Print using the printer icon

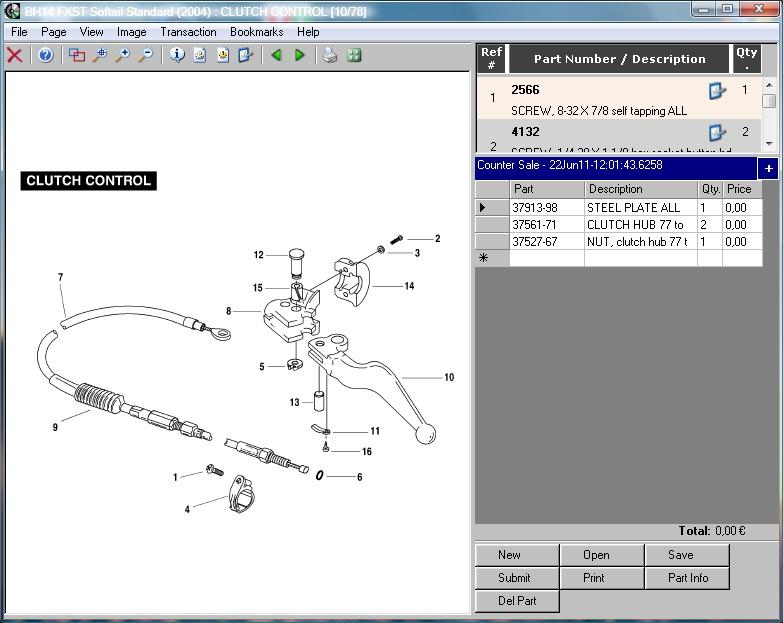coord(330,55)
